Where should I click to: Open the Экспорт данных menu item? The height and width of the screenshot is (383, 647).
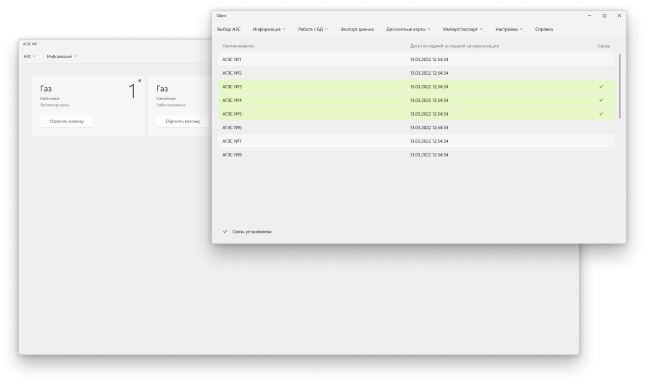[357, 29]
